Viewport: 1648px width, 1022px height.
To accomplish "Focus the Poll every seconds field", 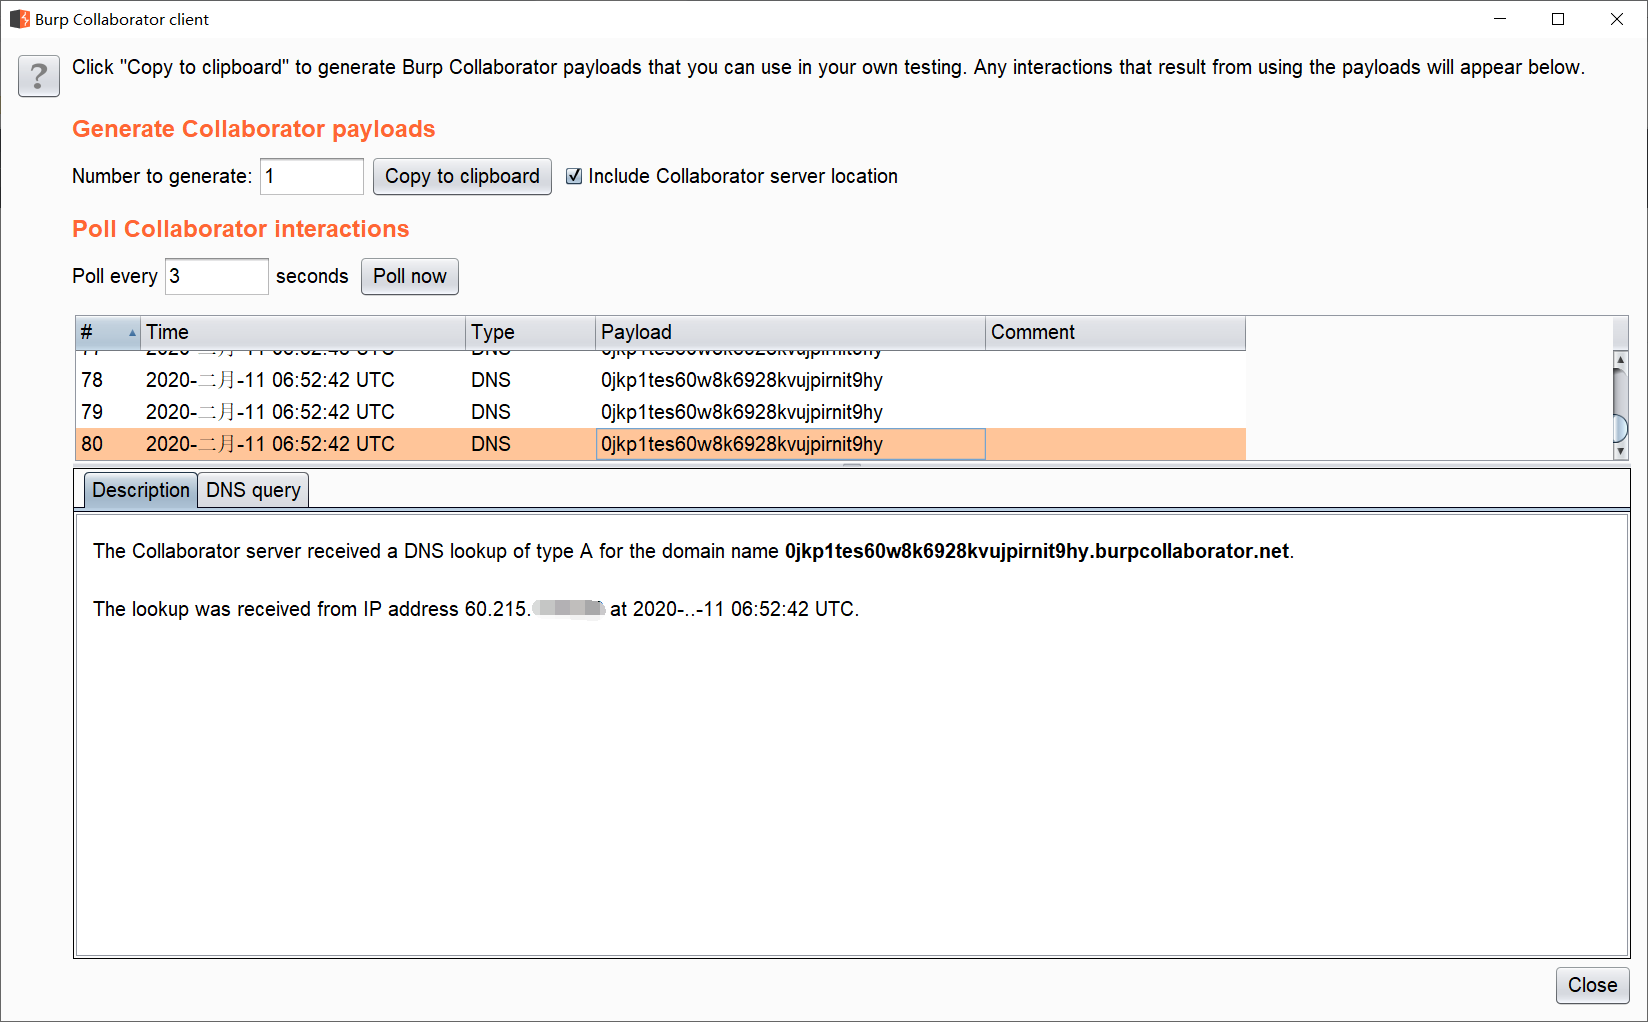I will pyautogui.click(x=217, y=277).
